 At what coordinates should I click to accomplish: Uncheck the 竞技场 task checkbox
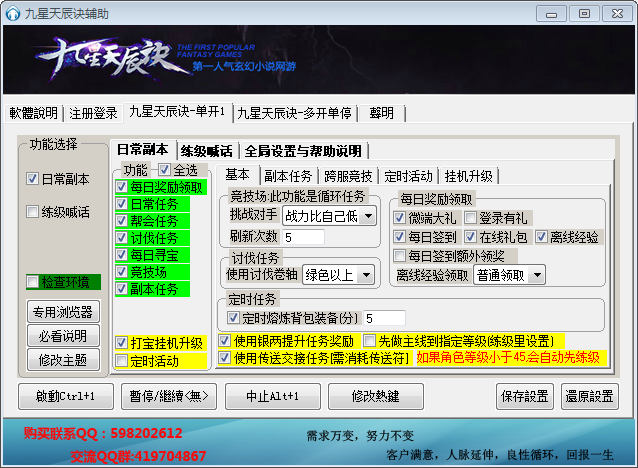[x=122, y=271]
